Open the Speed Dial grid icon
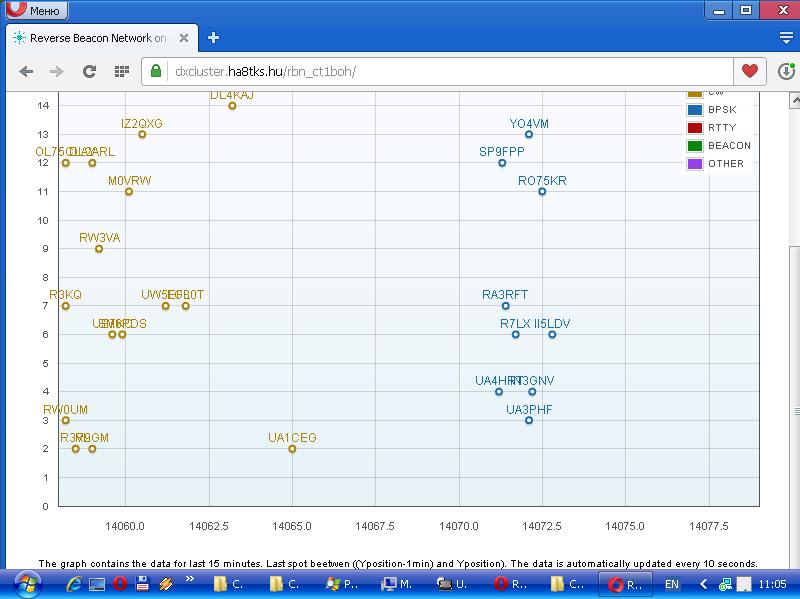This screenshot has width=800, height=599. 121,71
